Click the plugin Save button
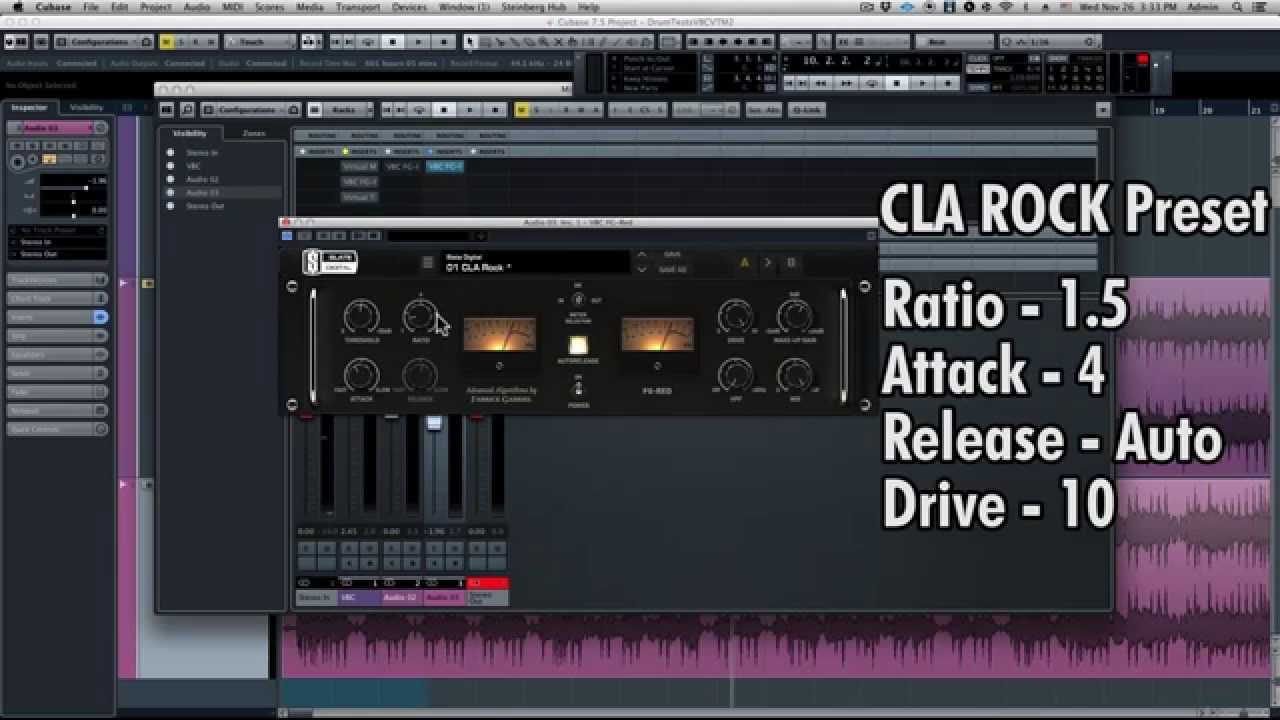The height and width of the screenshot is (720, 1280). [x=672, y=255]
